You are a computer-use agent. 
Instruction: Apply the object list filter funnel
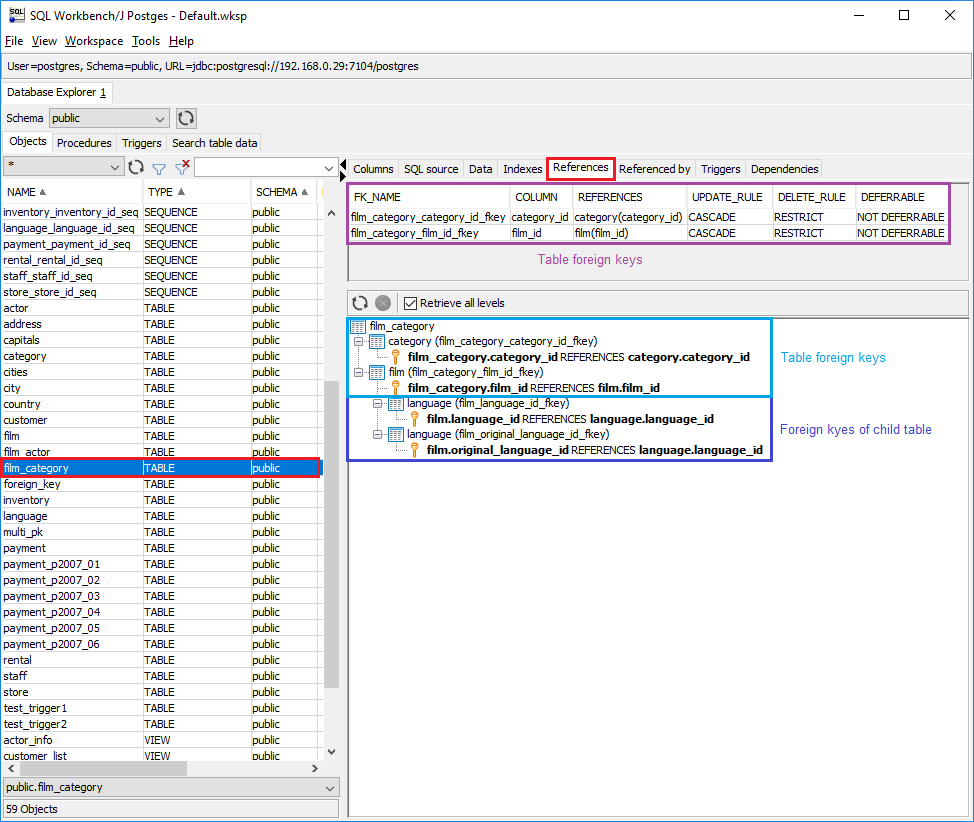[x=158, y=168]
